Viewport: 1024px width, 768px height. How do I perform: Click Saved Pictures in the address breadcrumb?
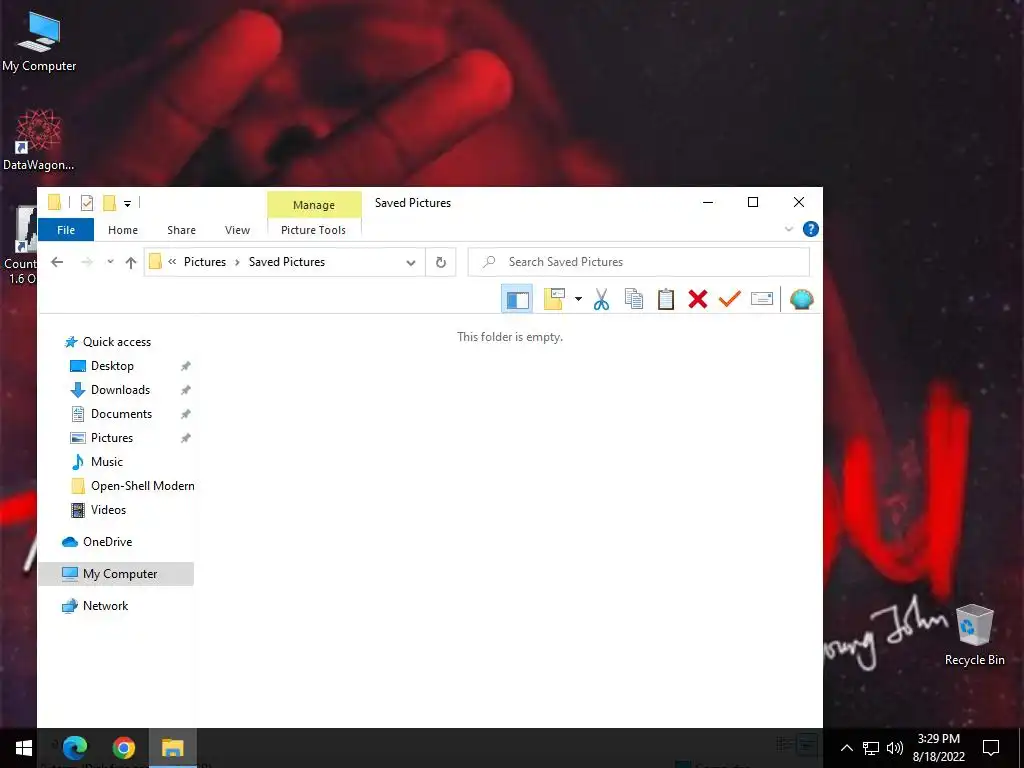click(x=287, y=262)
